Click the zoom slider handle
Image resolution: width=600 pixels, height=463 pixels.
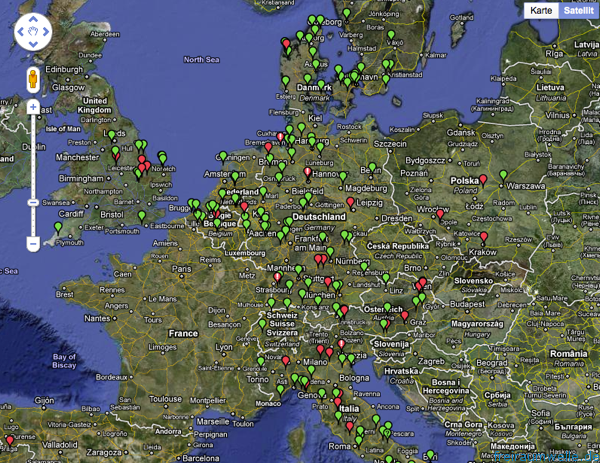click(33, 203)
